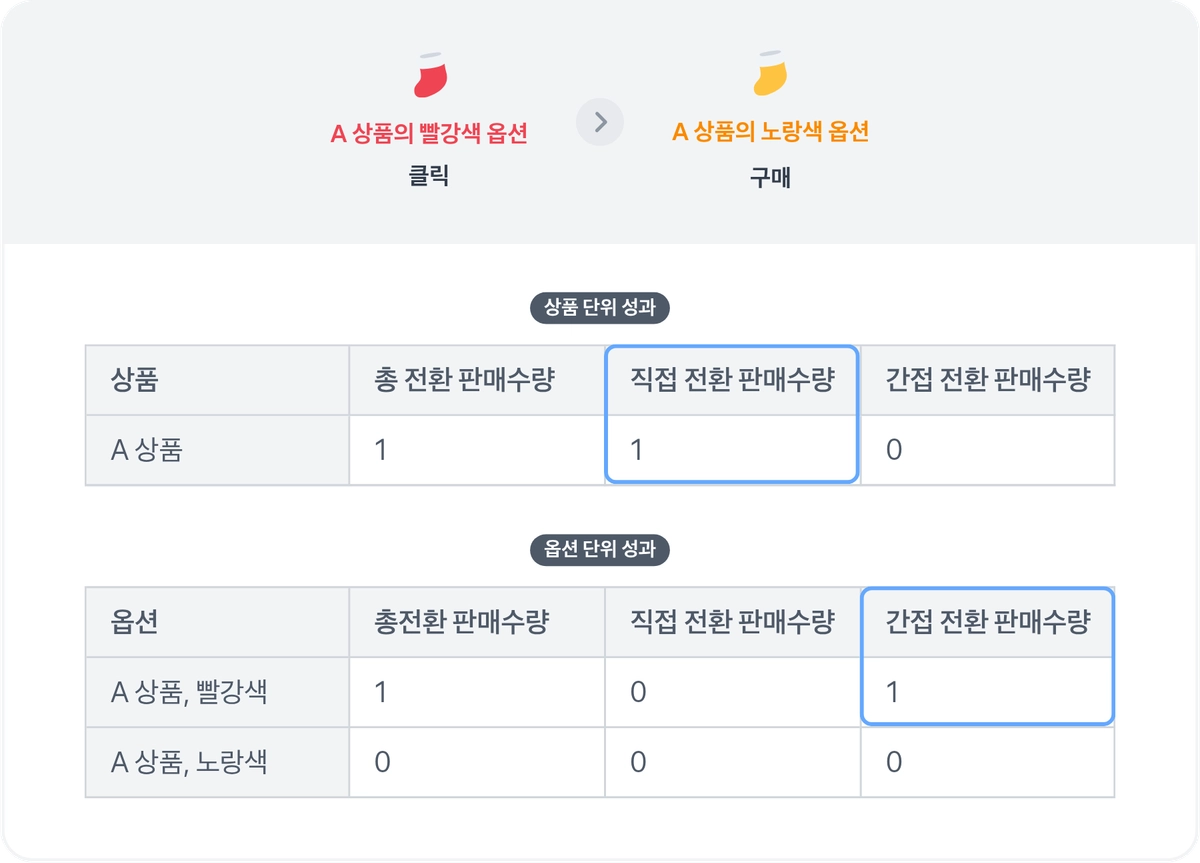Click the chevron arrow between options
Screen dimensions: 1200x863
pyautogui.click(x=600, y=122)
